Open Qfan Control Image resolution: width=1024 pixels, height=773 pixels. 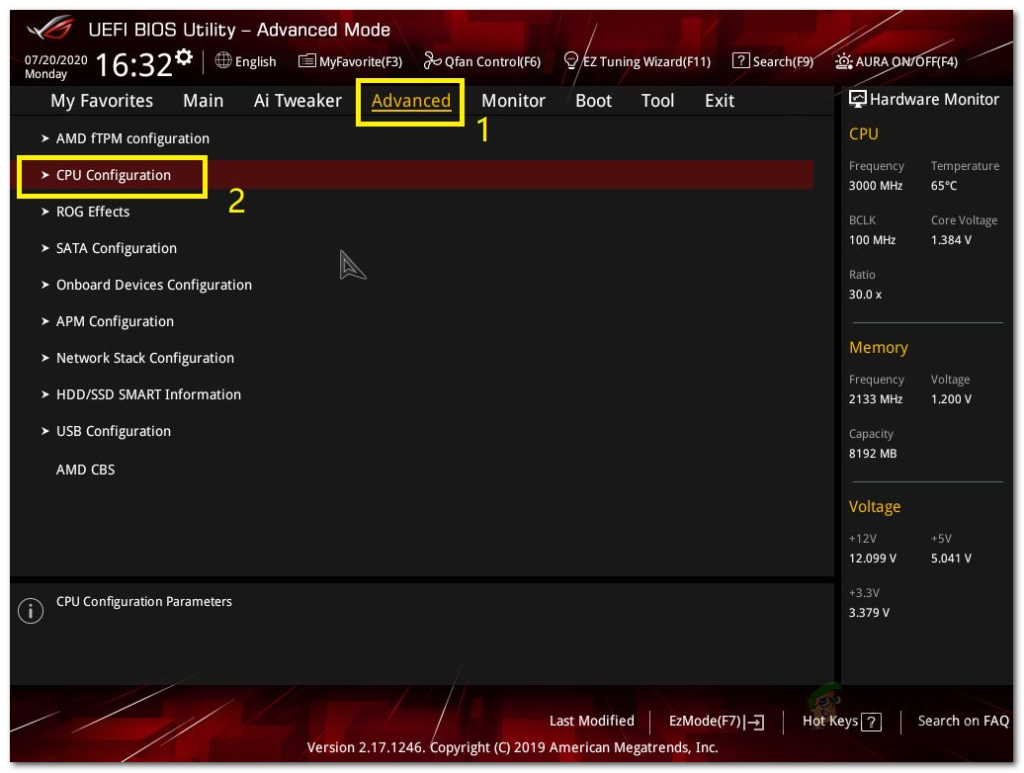tap(482, 61)
